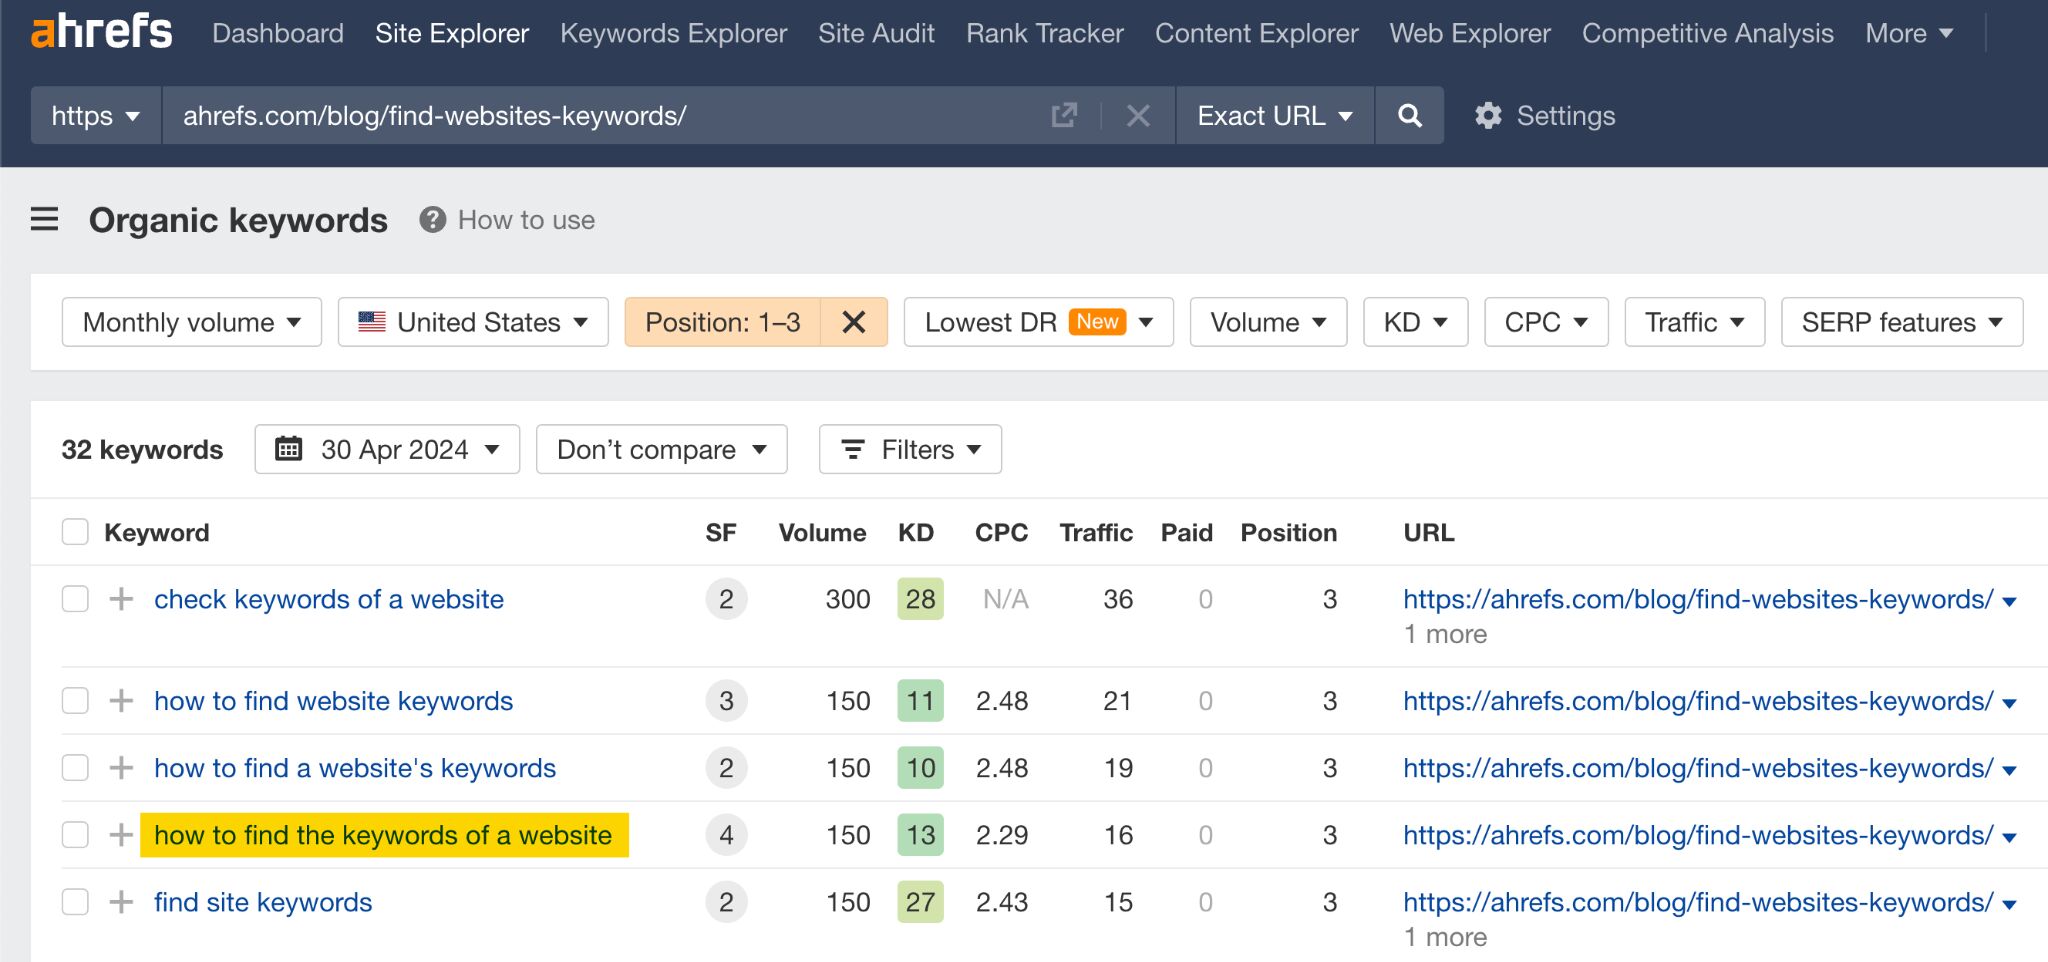Click the green KD 28 score badge
The image size is (2048, 962).
pos(918,599)
